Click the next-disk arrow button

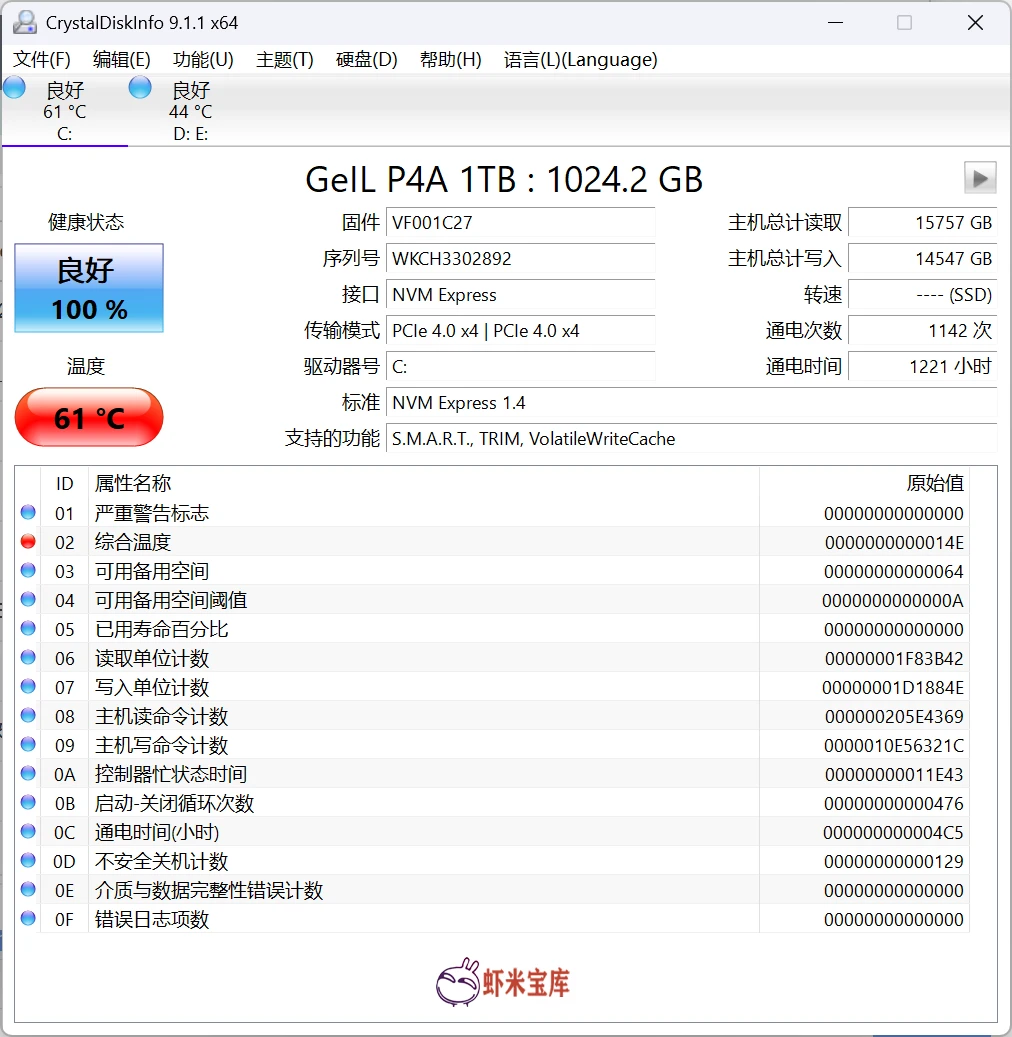(x=980, y=178)
